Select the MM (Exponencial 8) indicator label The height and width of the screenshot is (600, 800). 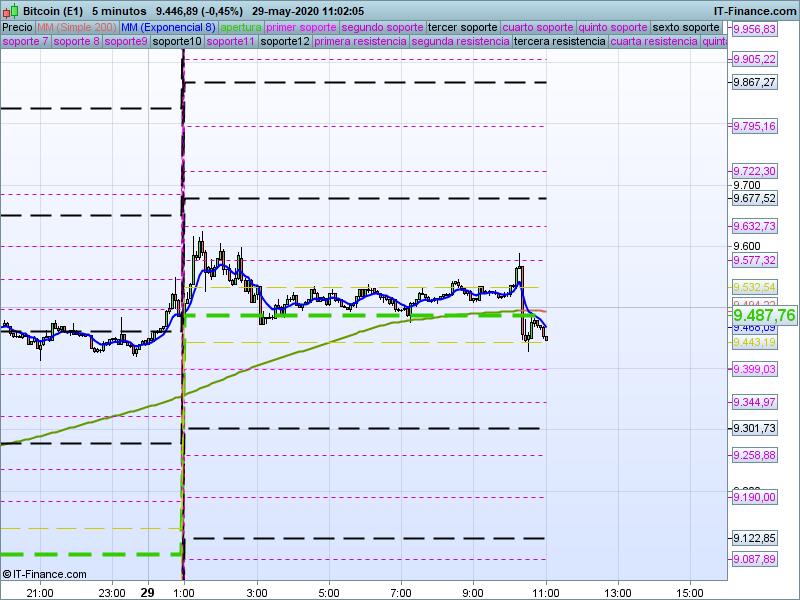[x=168, y=27]
